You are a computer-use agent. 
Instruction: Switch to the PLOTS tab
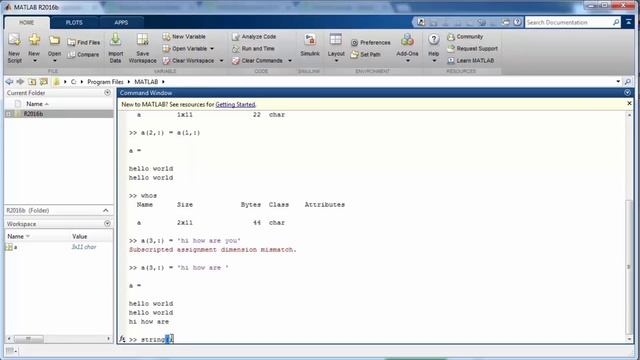74,22
